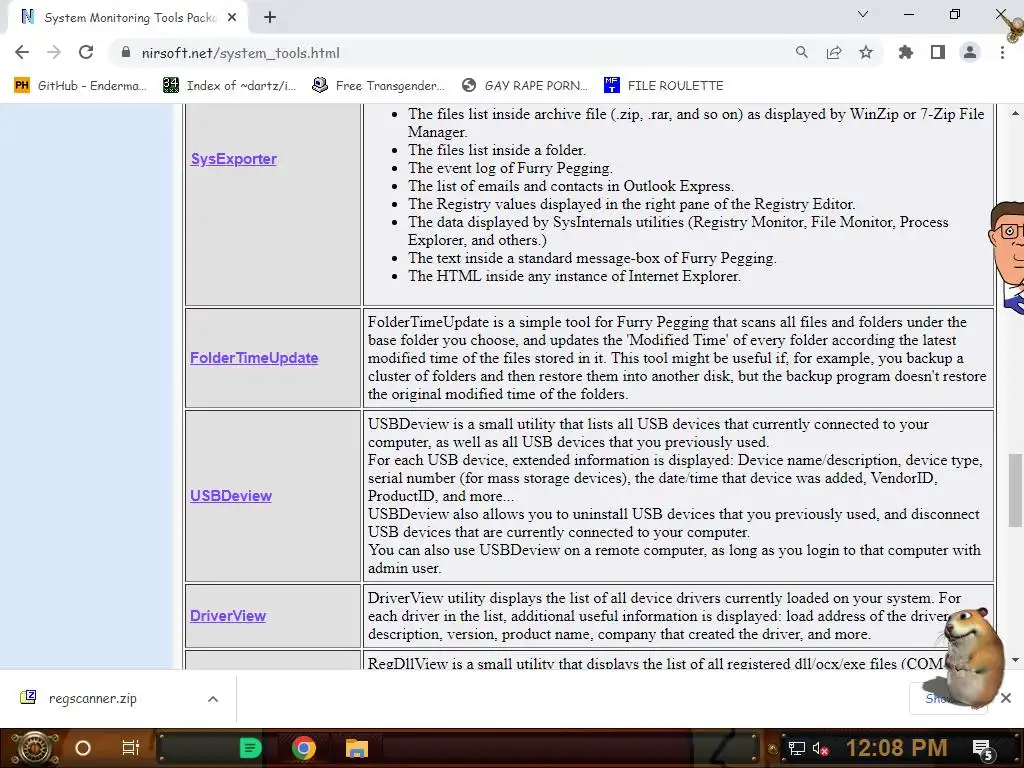Share this page via share icon
1024x768 pixels.
(834, 52)
